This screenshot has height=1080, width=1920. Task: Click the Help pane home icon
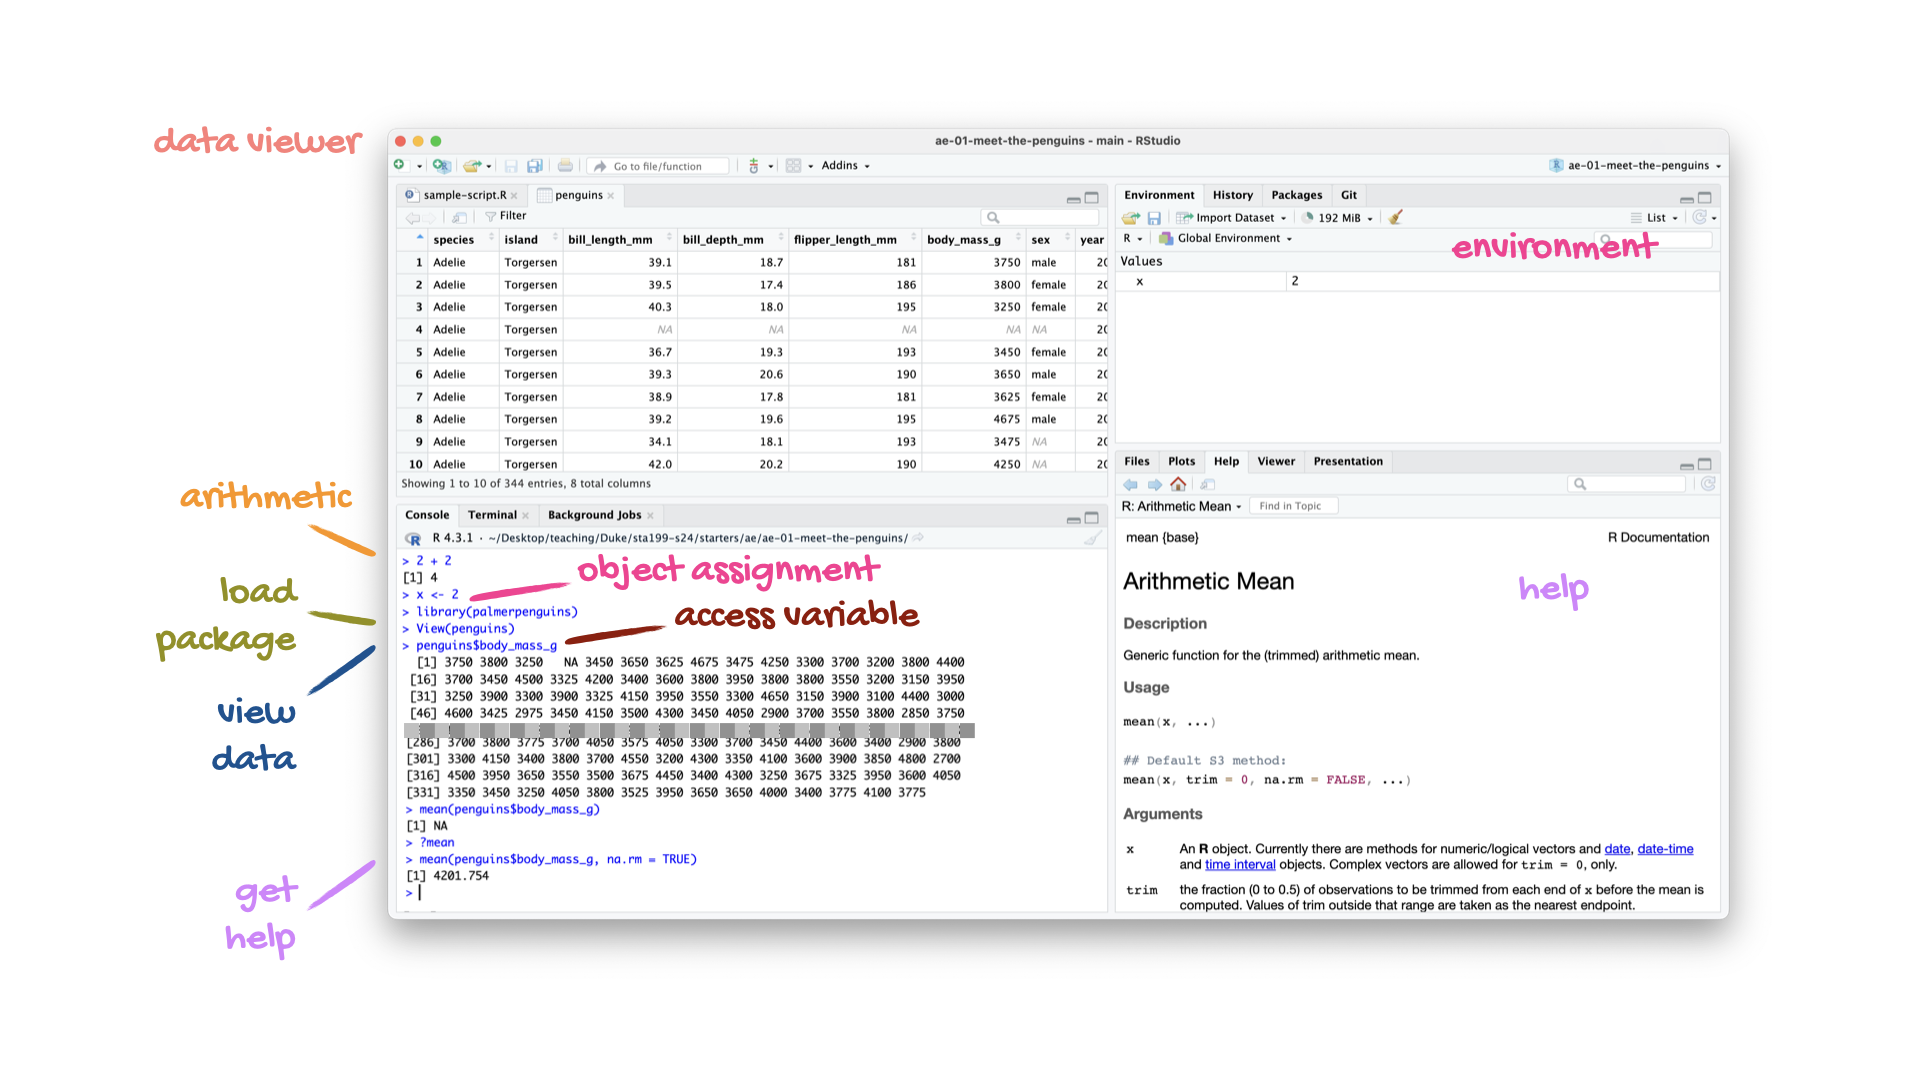tap(1178, 484)
